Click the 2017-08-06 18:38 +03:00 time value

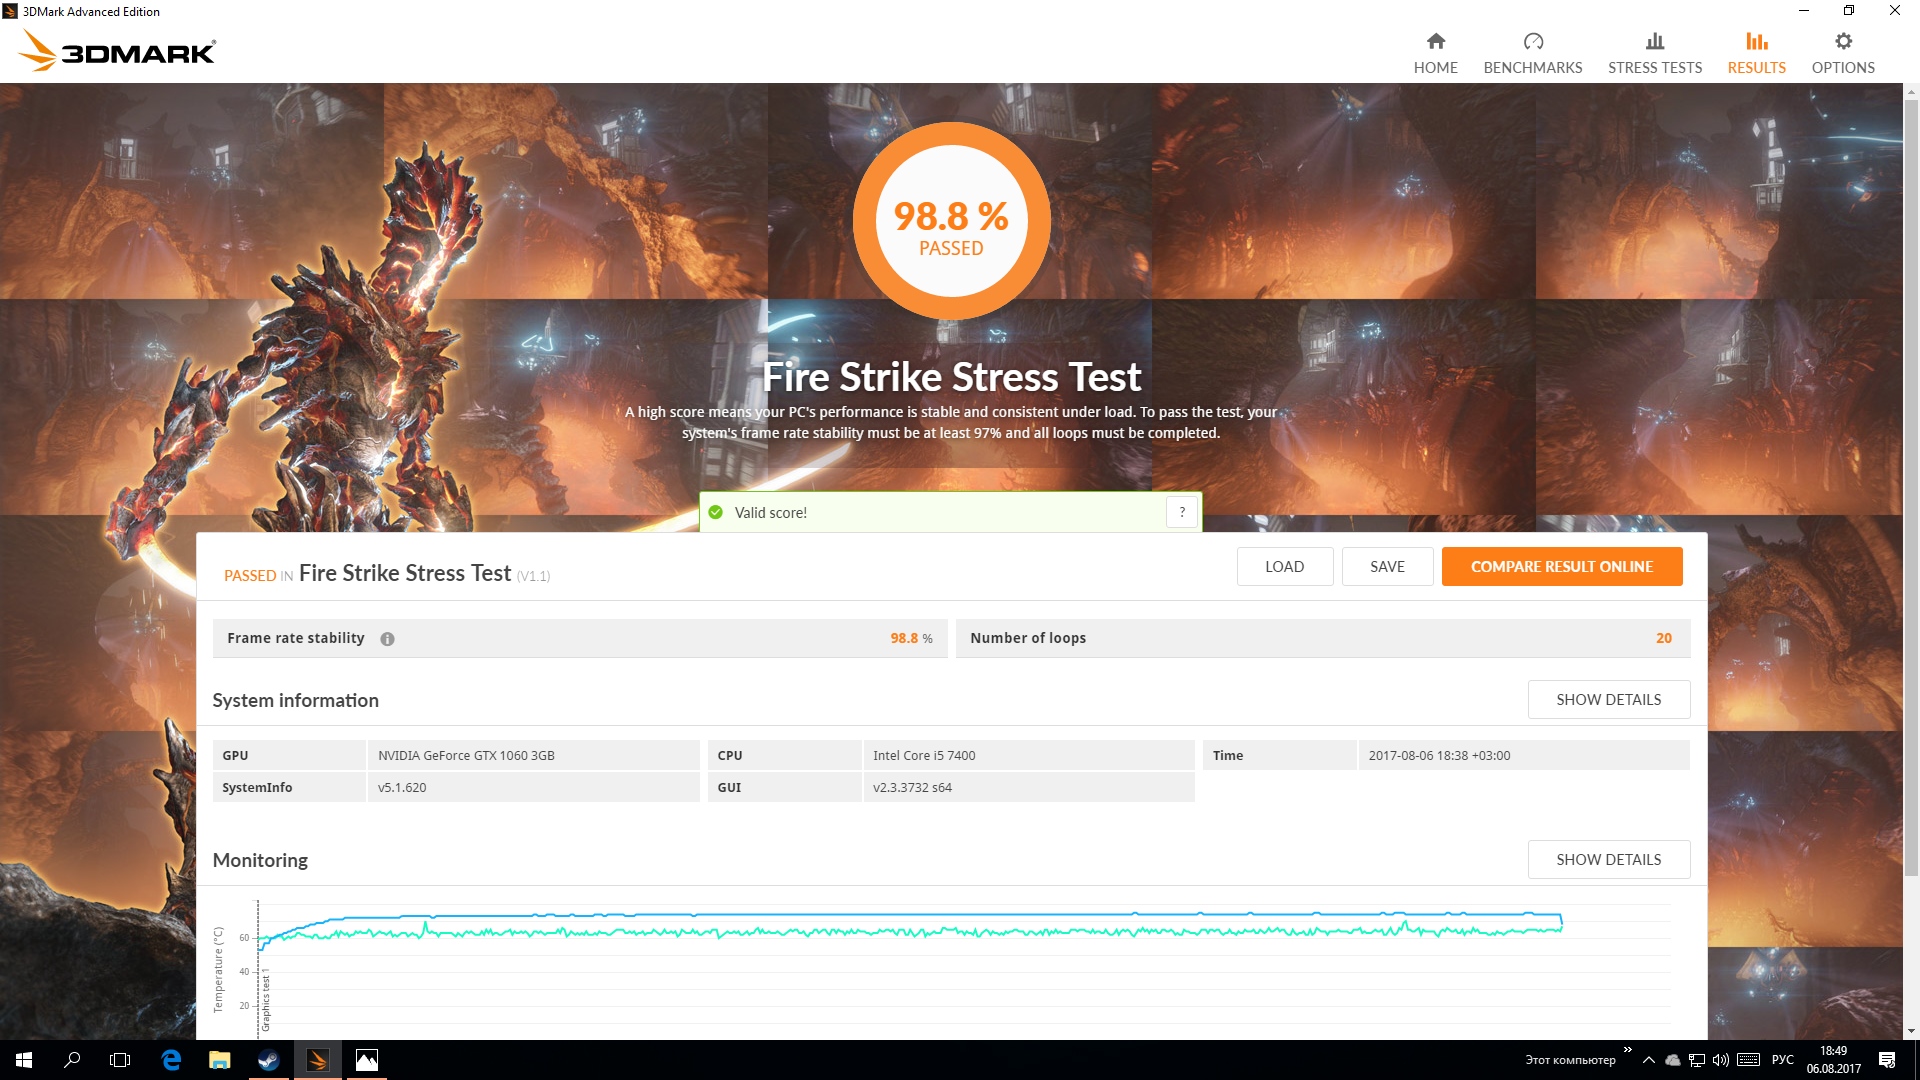pos(1439,756)
